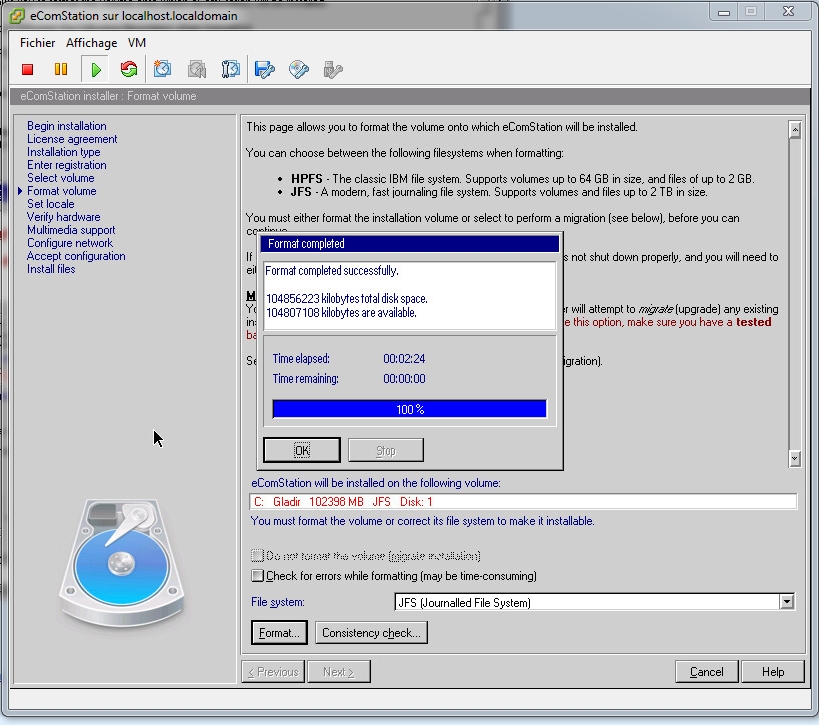819x726 pixels.
Task: Expand the File system dropdown arrow
Action: point(787,602)
